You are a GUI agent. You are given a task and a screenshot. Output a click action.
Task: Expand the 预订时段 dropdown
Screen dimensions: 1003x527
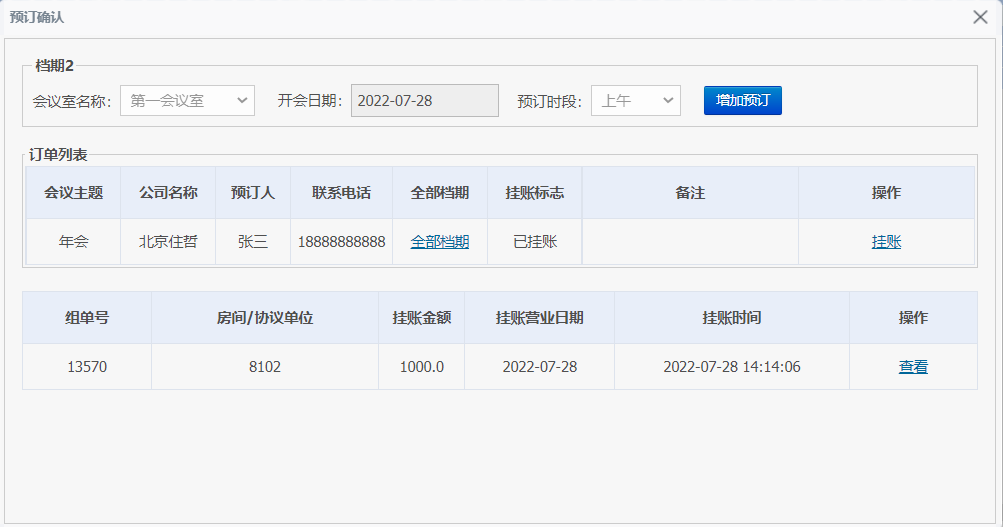[636, 100]
